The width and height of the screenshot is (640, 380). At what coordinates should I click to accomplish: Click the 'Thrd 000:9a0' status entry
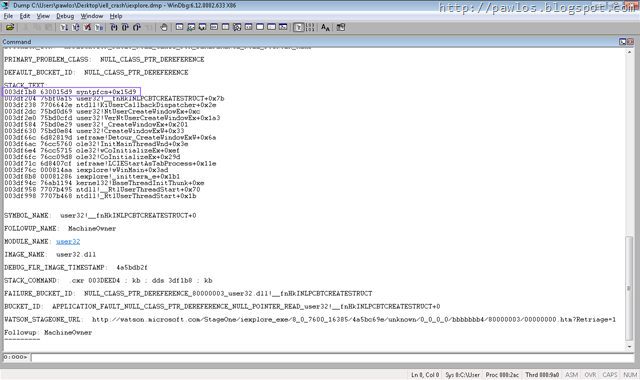542,375
